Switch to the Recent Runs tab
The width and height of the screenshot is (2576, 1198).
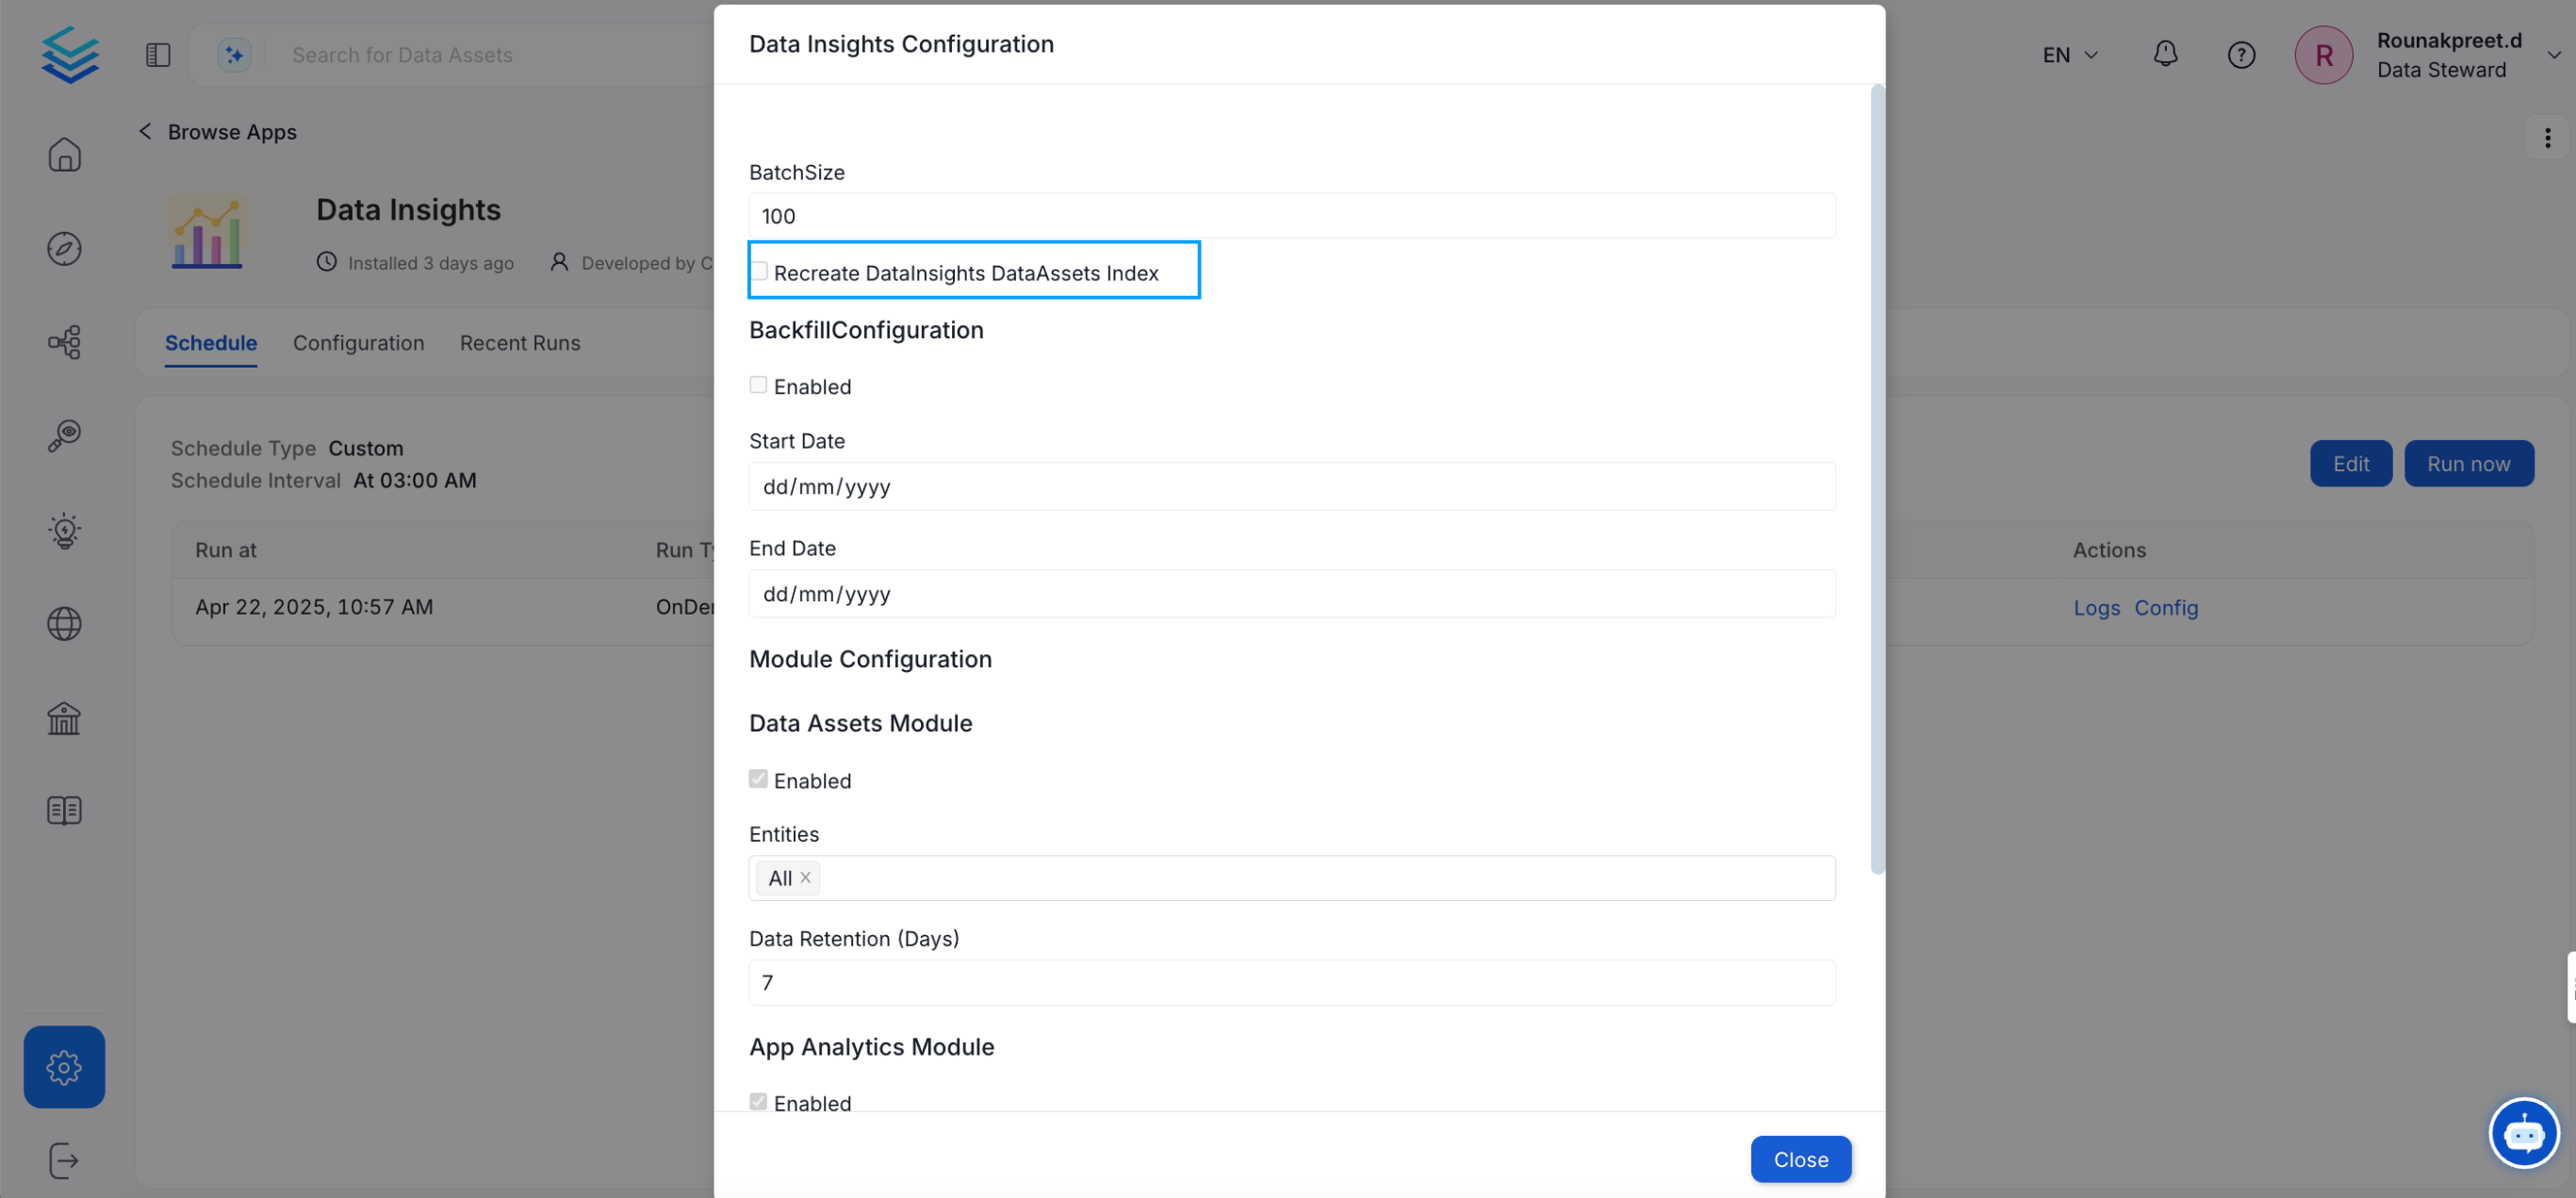(x=519, y=343)
